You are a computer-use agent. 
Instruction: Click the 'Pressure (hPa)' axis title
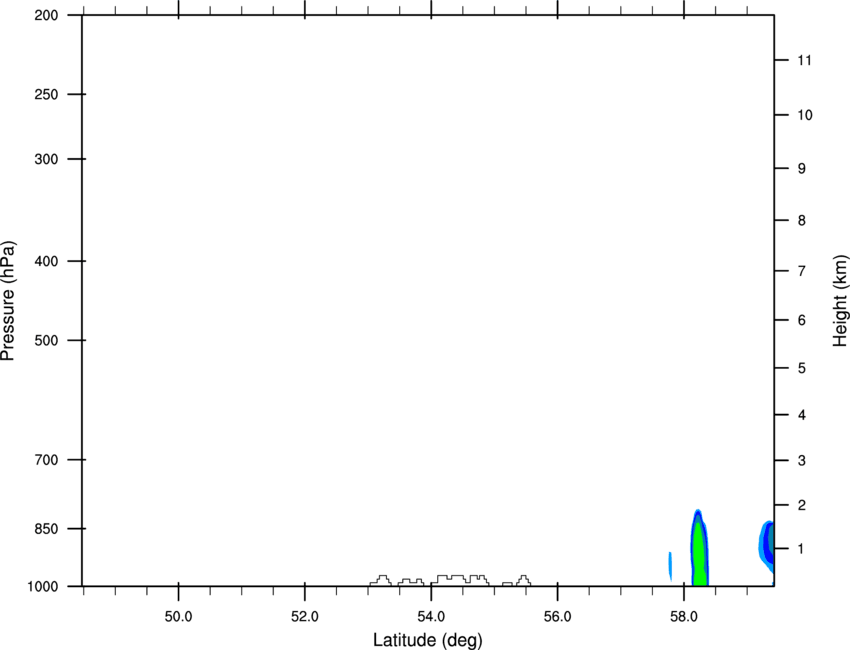coord(8,300)
